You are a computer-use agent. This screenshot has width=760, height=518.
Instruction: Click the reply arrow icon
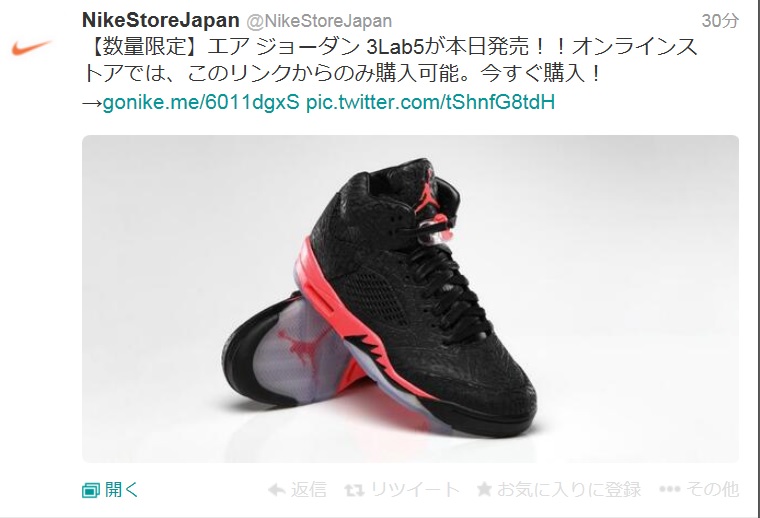click(277, 490)
